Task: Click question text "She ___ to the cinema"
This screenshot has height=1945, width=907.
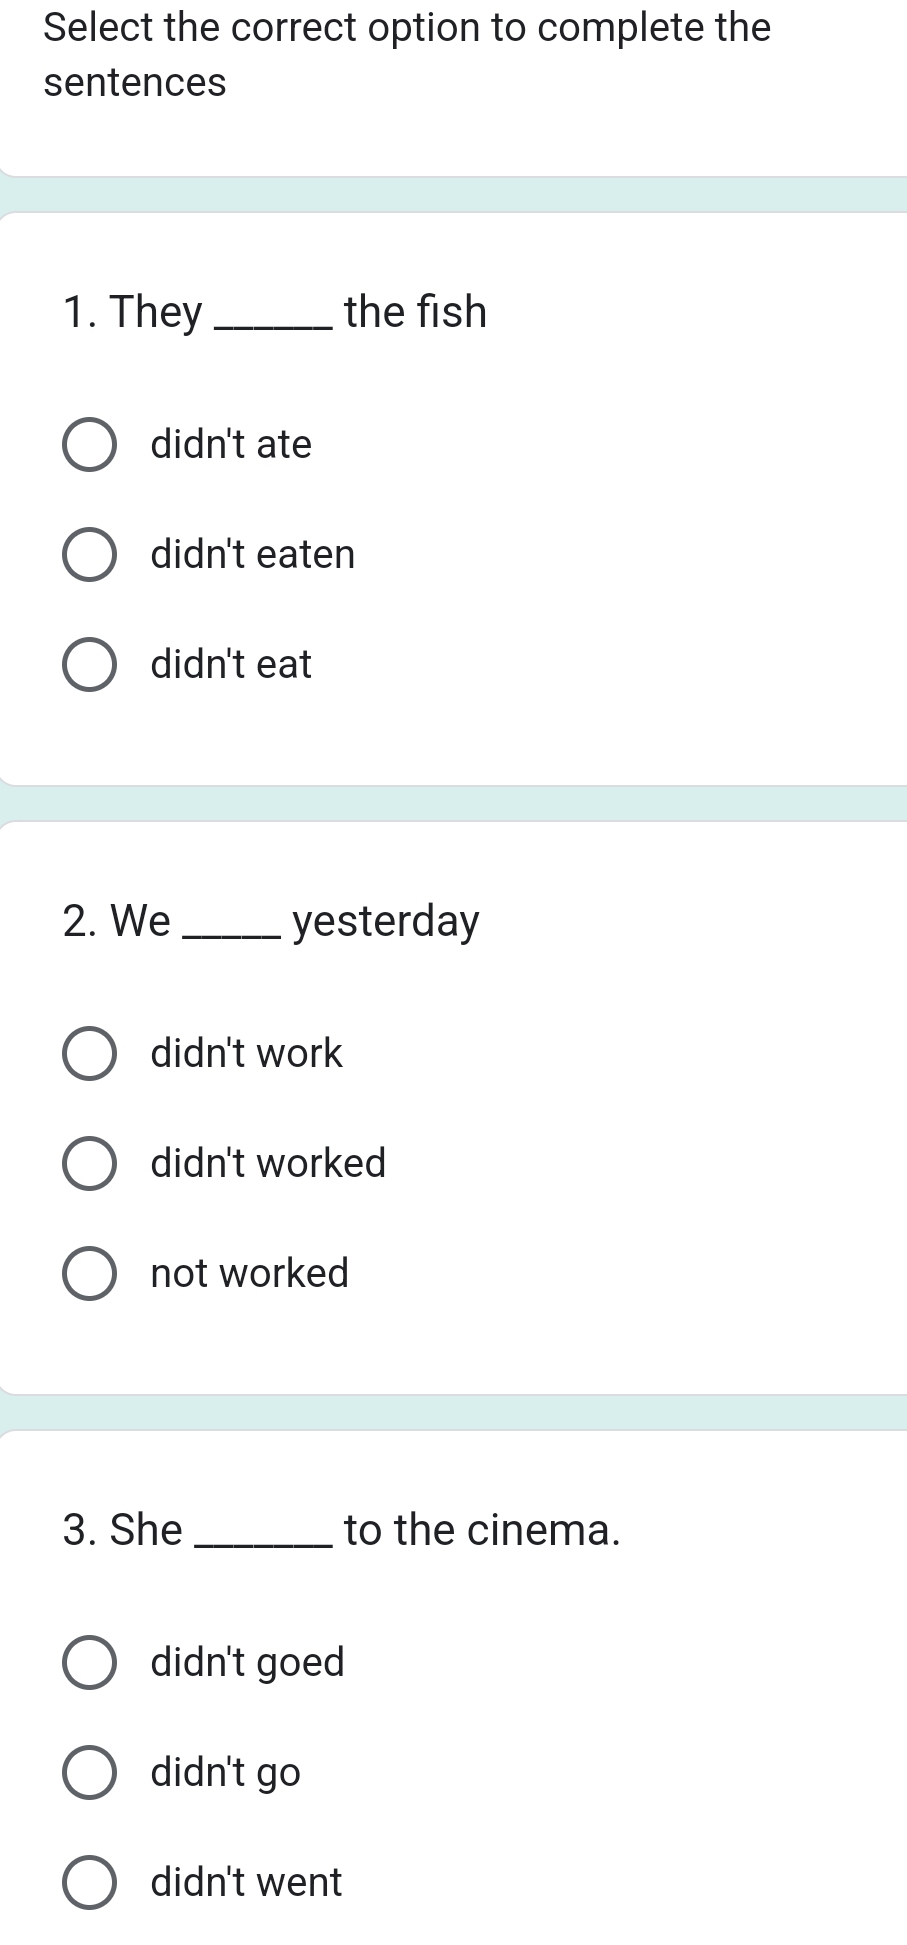Action: (x=341, y=1530)
